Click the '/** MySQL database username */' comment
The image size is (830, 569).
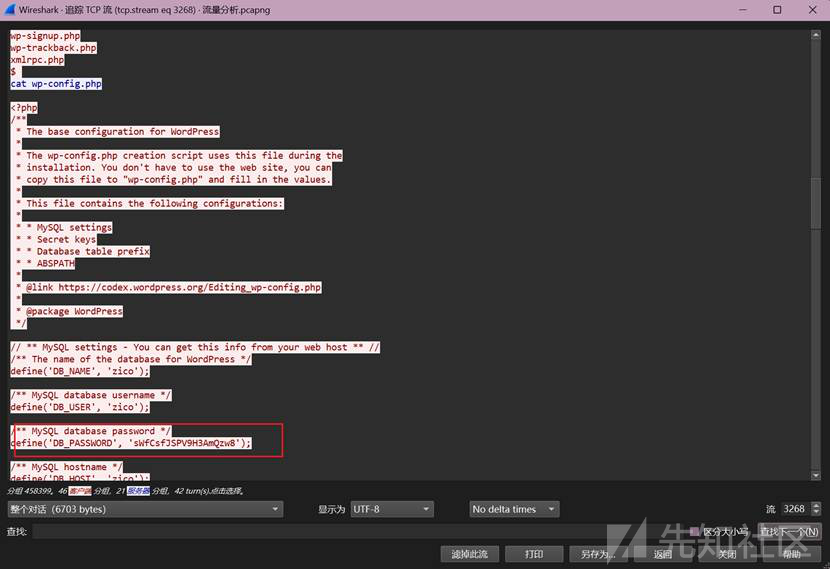click(91, 395)
